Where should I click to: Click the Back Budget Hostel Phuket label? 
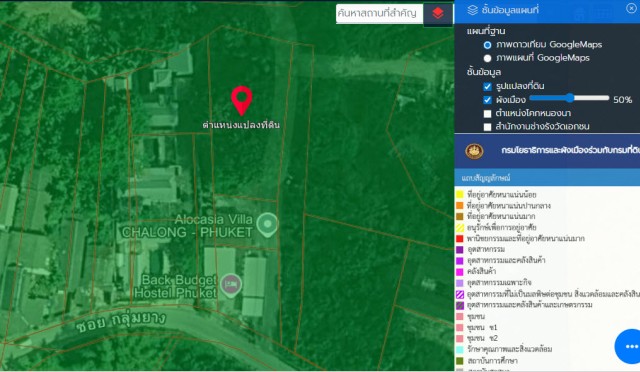176,286
